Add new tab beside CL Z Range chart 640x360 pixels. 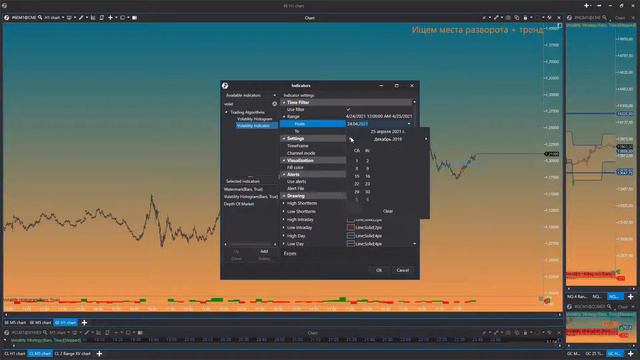(x=99, y=353)
